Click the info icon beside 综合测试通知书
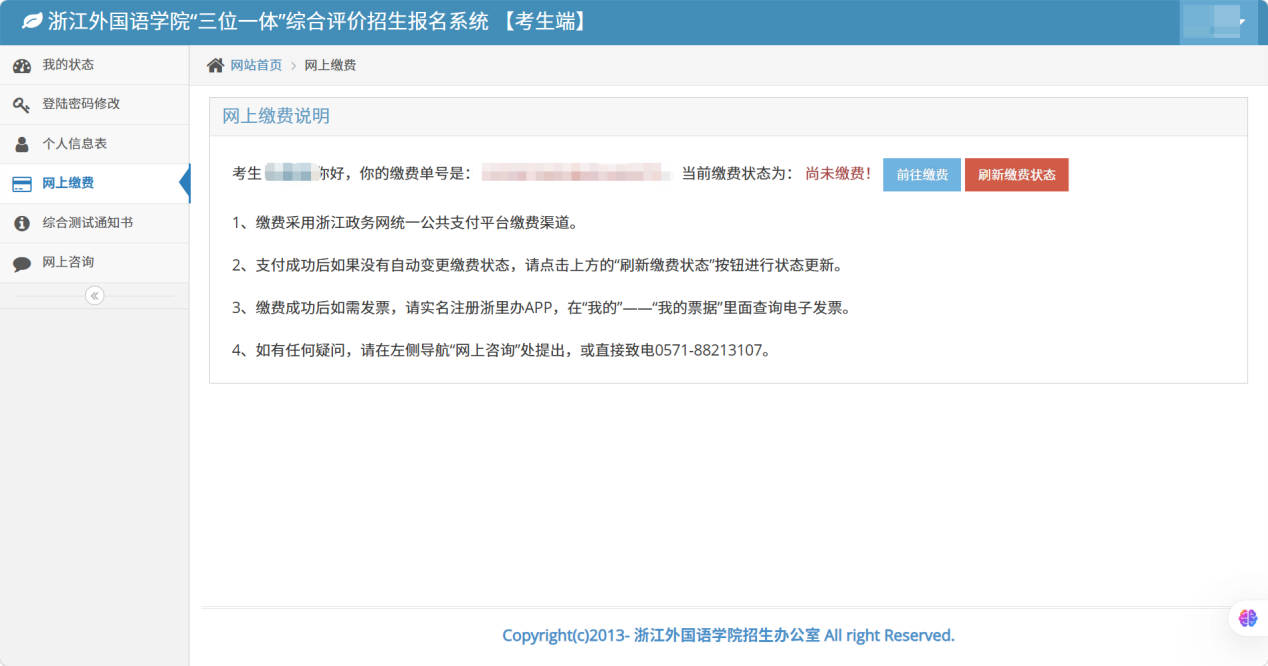 point(22,223)
